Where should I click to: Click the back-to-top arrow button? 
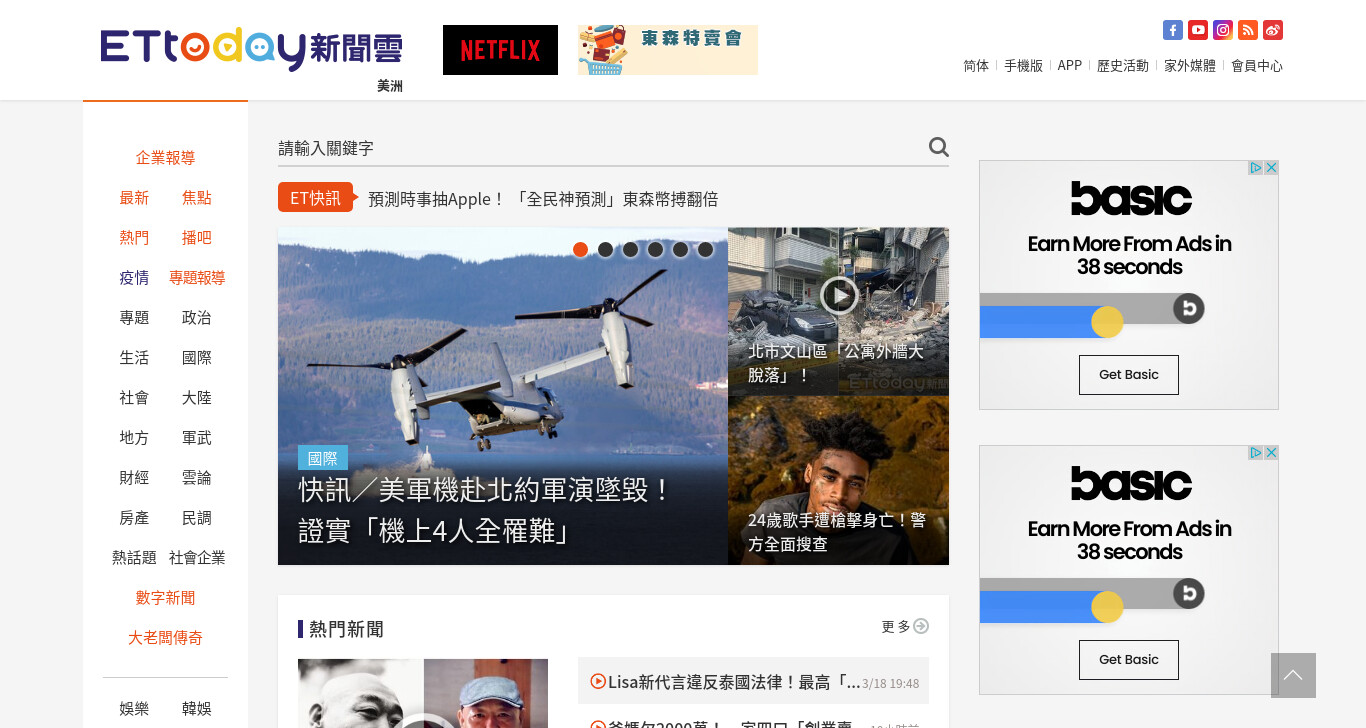[1293, 675]
